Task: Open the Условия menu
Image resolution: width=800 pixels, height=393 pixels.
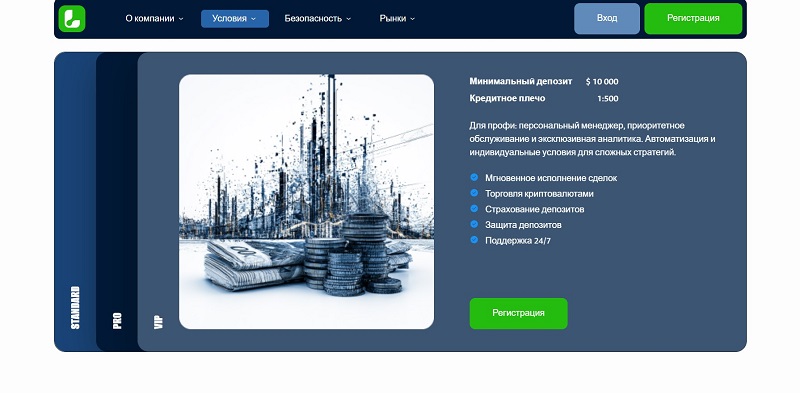Action: [235, 18]
